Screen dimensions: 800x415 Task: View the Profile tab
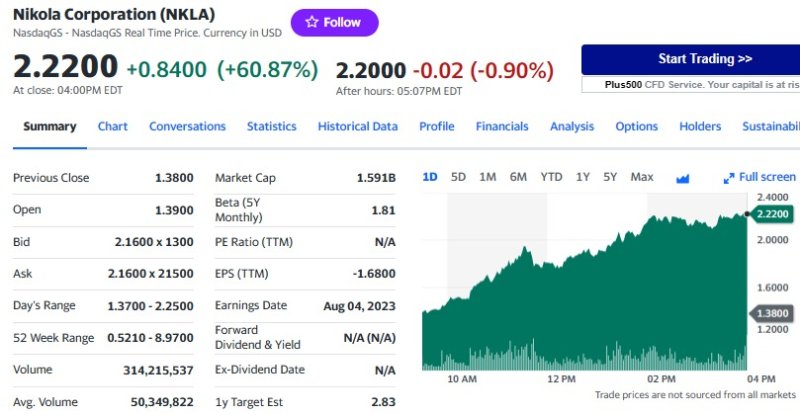click(x=436, y=127)
